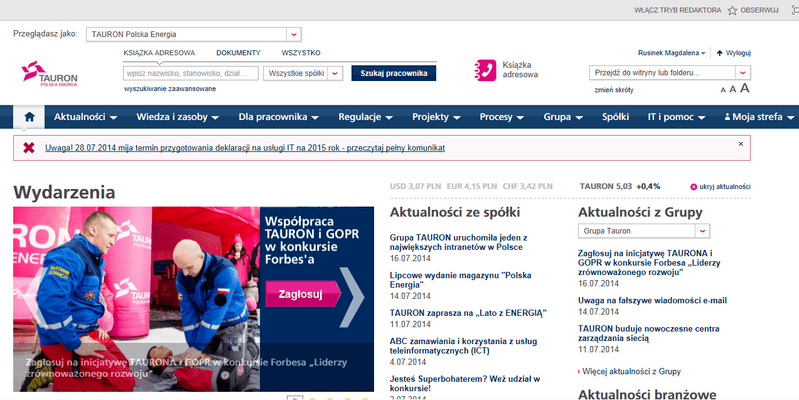Viewport: 799px width, 400px height.
Task: Click the pink Zagłosuj button
Action: pos(302,294)
